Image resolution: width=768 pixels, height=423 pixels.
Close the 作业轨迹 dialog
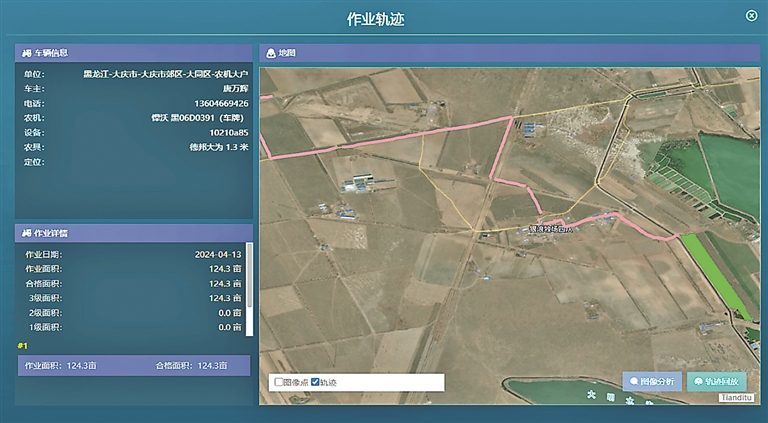[751, 15]
